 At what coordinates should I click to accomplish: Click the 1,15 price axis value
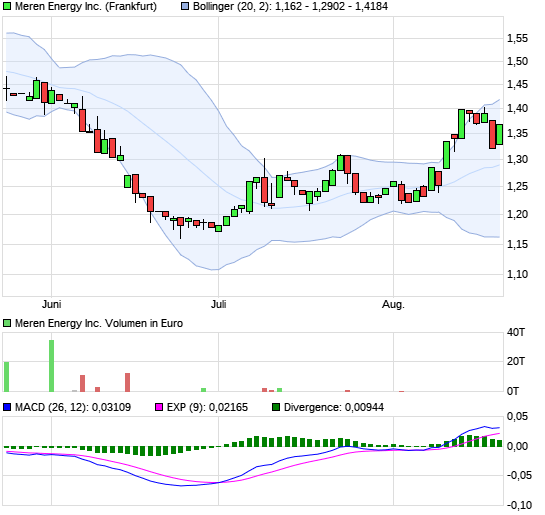[x=517, y=244]
